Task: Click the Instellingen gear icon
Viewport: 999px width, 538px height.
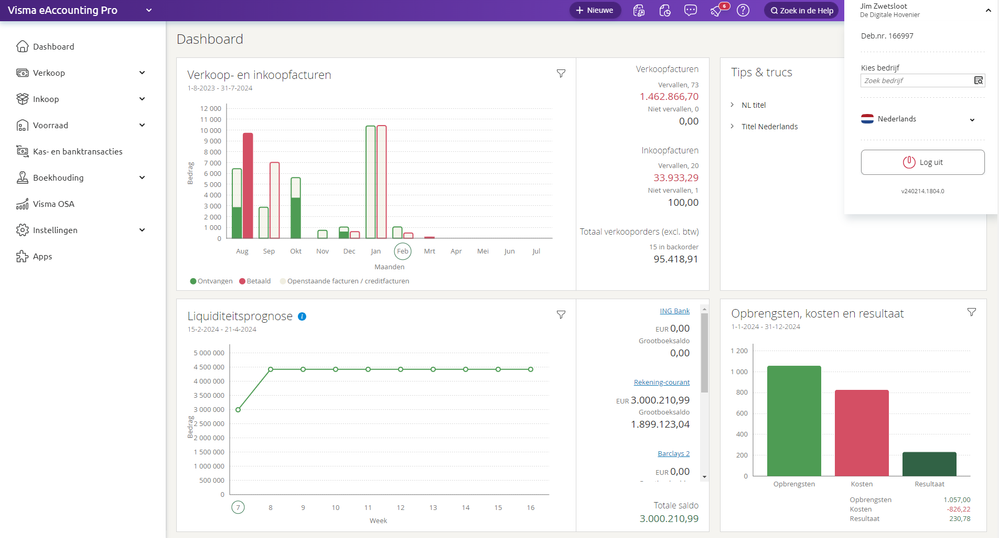Action: click(x=22, y=230)
